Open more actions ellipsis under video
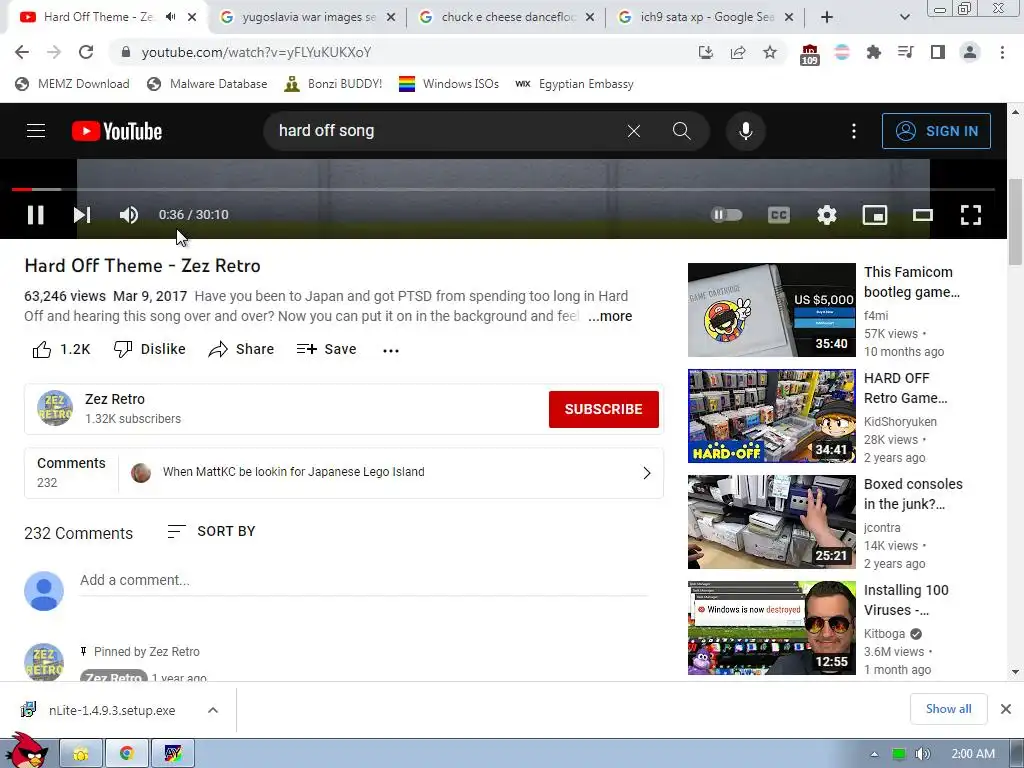 [391, 351]
